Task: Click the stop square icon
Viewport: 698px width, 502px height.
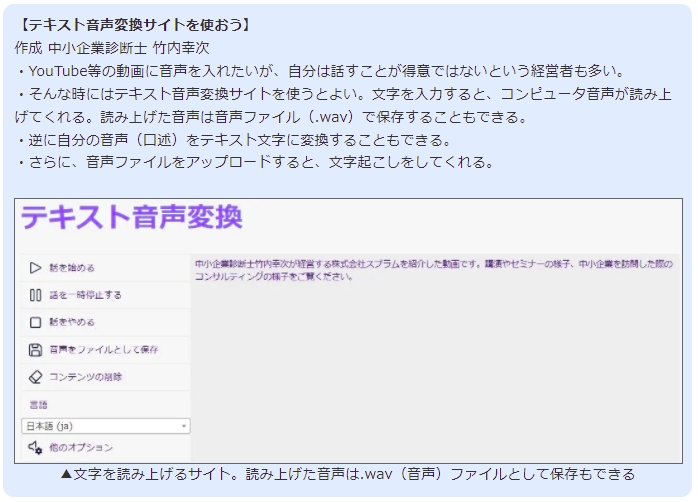Action: click(x=35, y=322)
